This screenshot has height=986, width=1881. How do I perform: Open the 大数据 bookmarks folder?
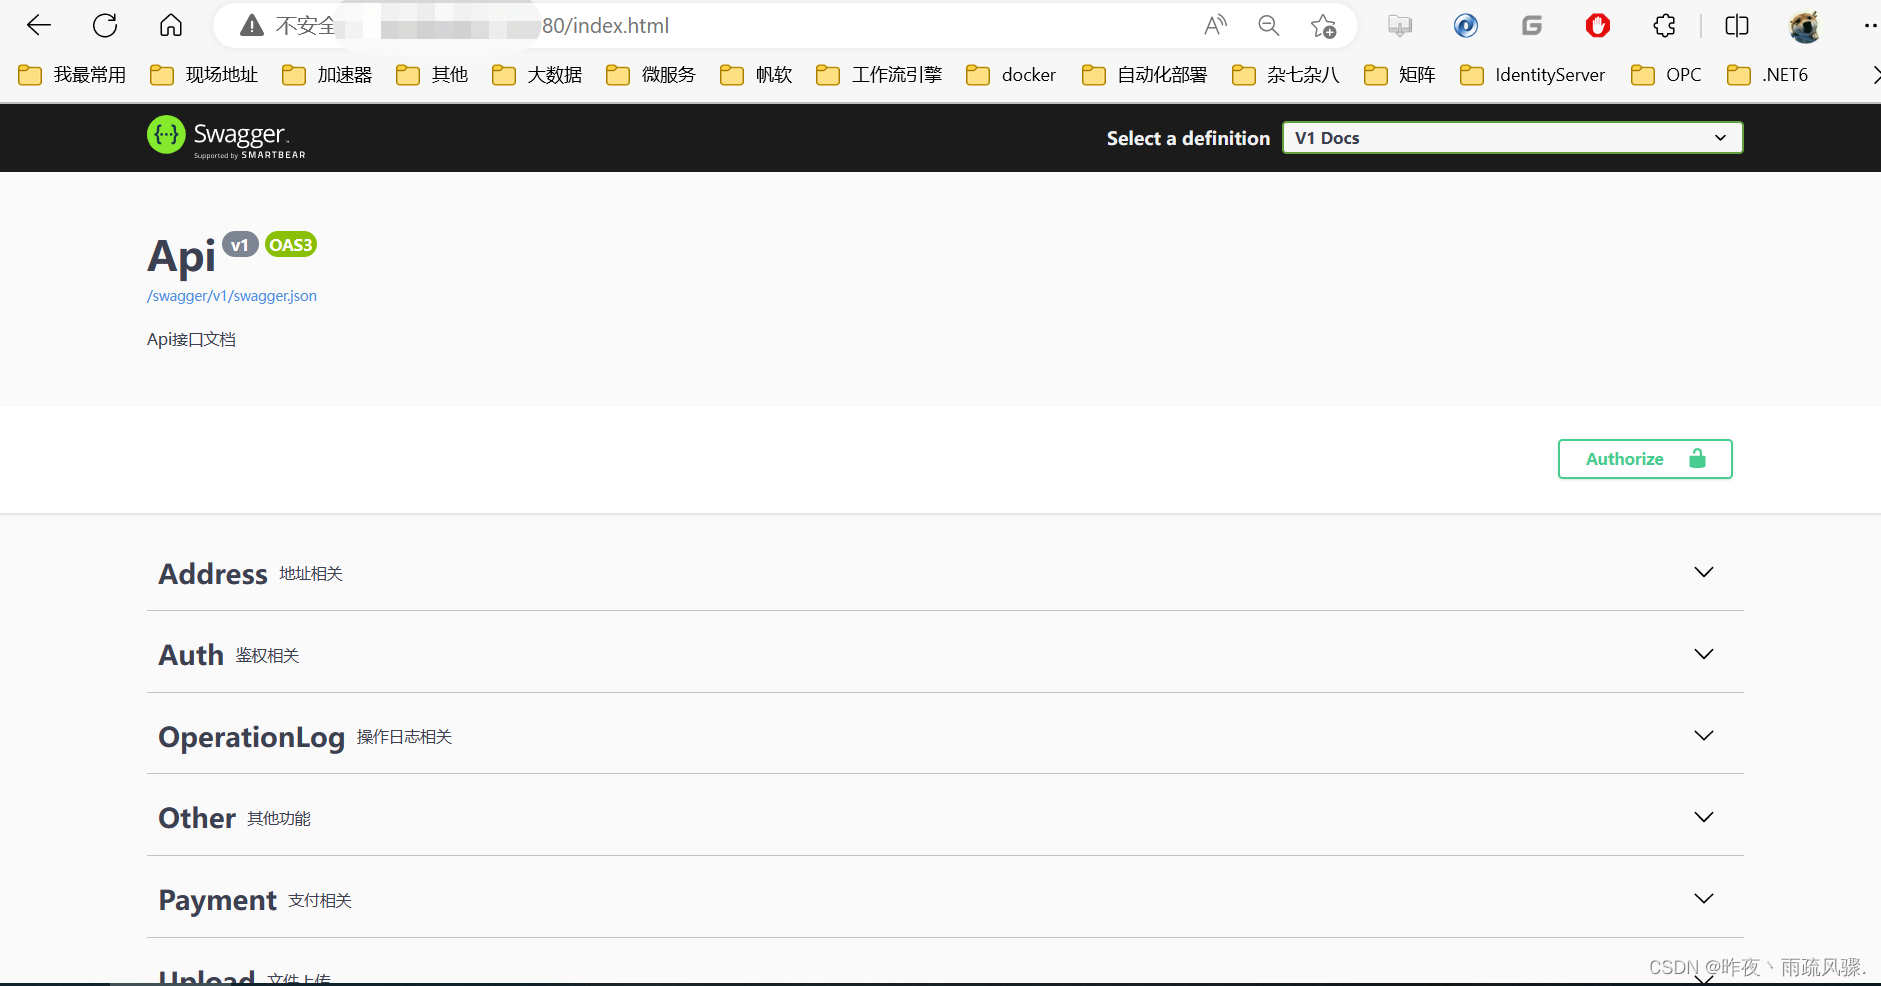pos(537,75)
